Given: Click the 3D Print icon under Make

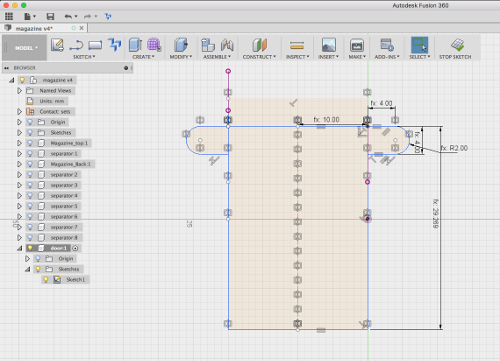Looking at the screenshot, I should 357,45.
